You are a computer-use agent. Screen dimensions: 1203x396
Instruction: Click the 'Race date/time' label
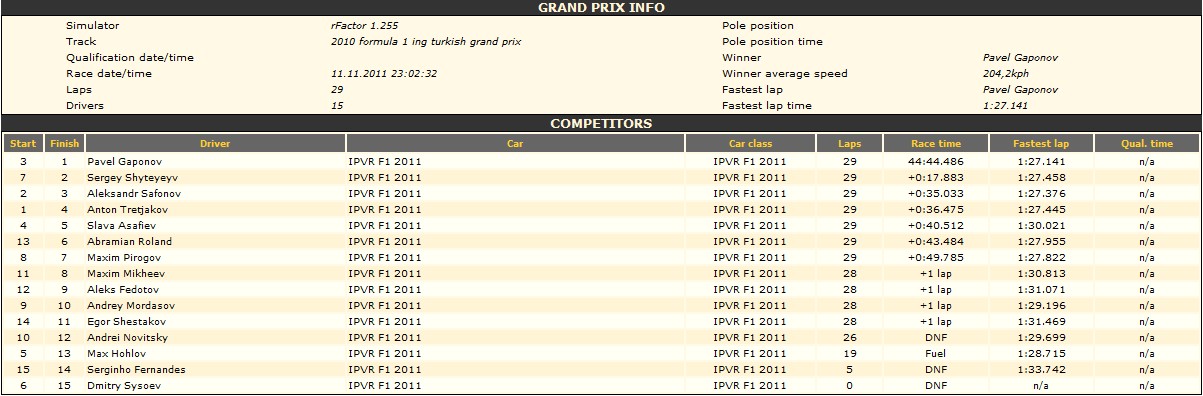pyautogui.click(x=109, y=74)
